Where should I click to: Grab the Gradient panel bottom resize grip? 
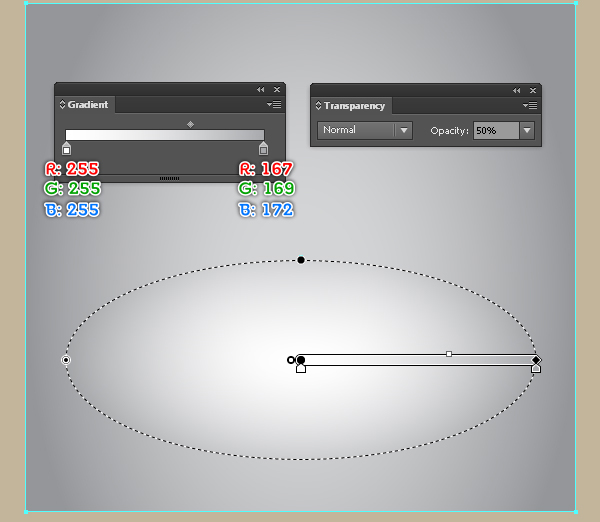pyautogui.click(x=170, y=178)
